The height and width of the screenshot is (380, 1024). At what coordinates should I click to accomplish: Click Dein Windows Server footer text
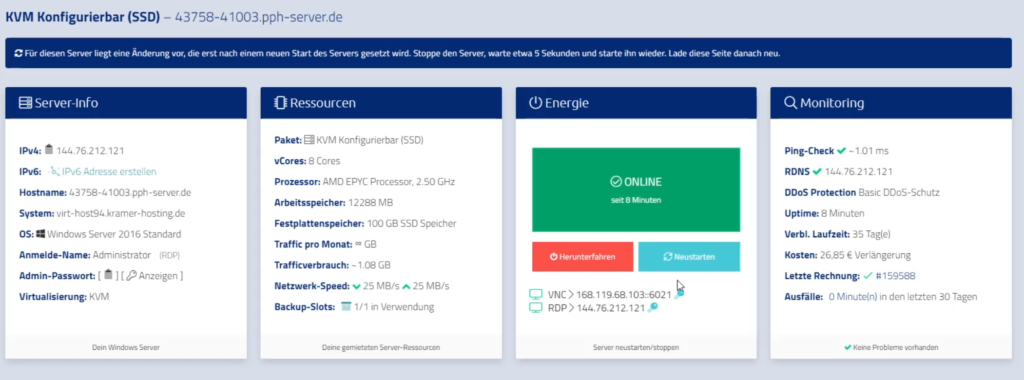click(126, 347)
